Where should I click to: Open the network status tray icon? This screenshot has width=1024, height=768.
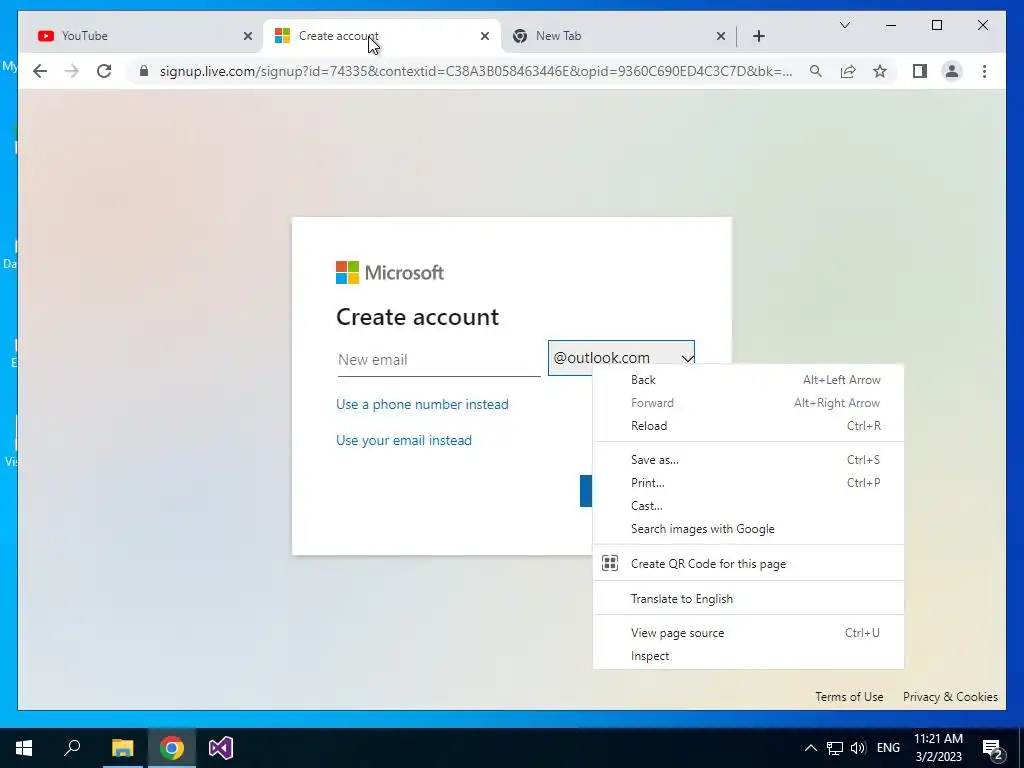[835, 748]
